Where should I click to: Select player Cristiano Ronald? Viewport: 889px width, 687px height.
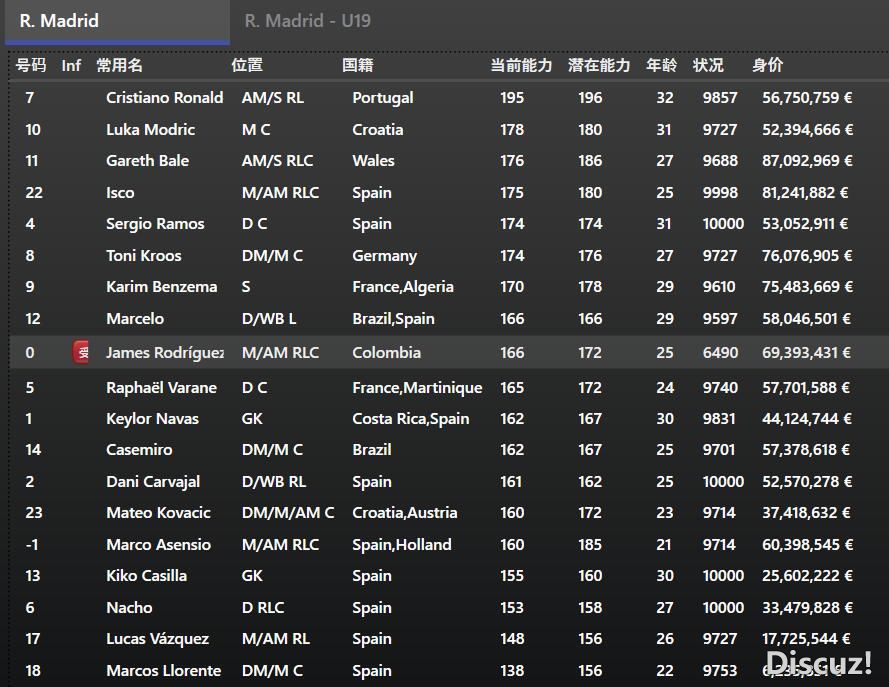point(164,97)
